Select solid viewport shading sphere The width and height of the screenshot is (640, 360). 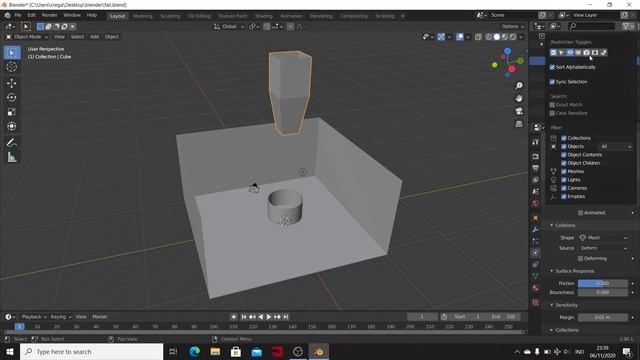(x=497, y=37)
